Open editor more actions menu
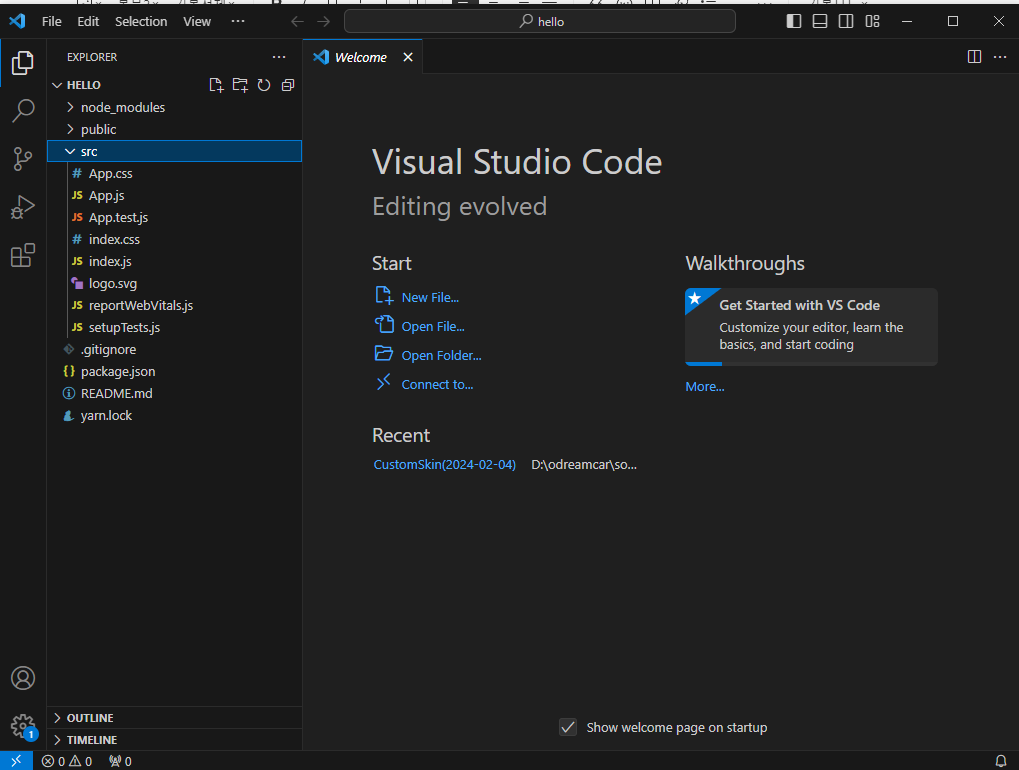 click(x=1000, y=57)
